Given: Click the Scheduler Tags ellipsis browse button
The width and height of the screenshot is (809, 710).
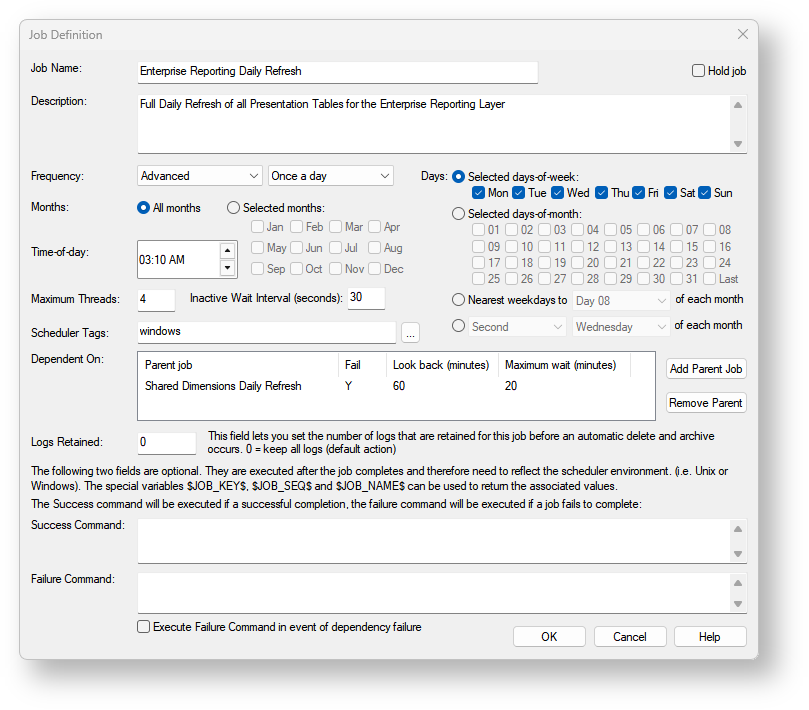Looking at the screenshot, I should pyautogui.click(x=410, y=333).
